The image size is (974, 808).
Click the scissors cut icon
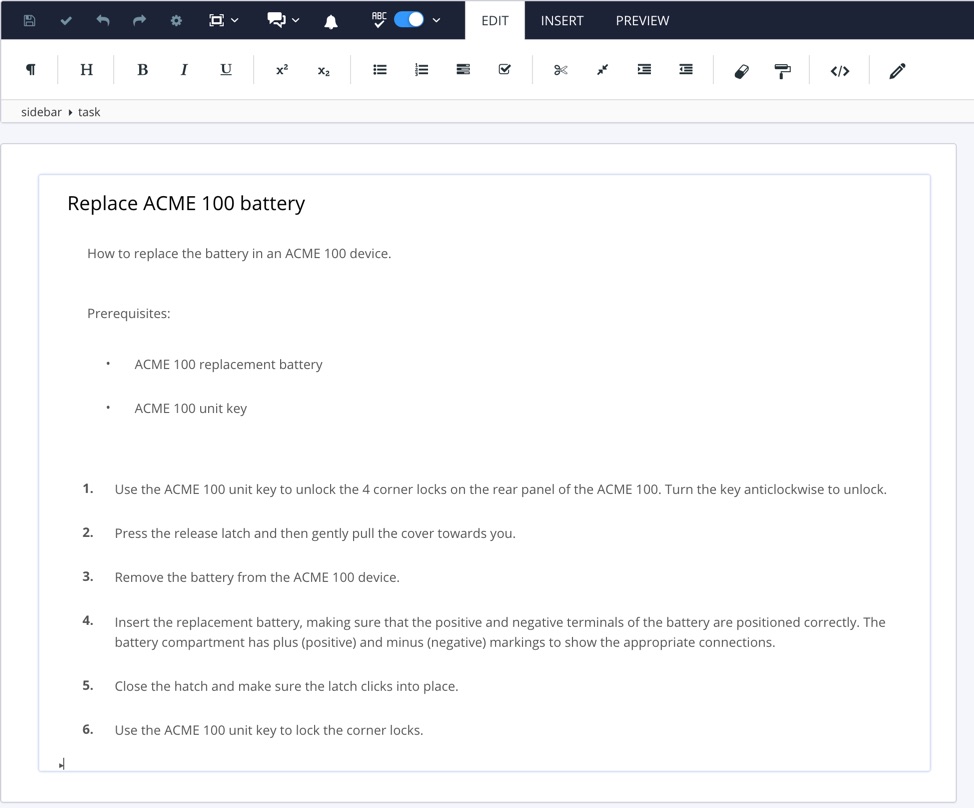pyautogui.click(x=560, y=70)
